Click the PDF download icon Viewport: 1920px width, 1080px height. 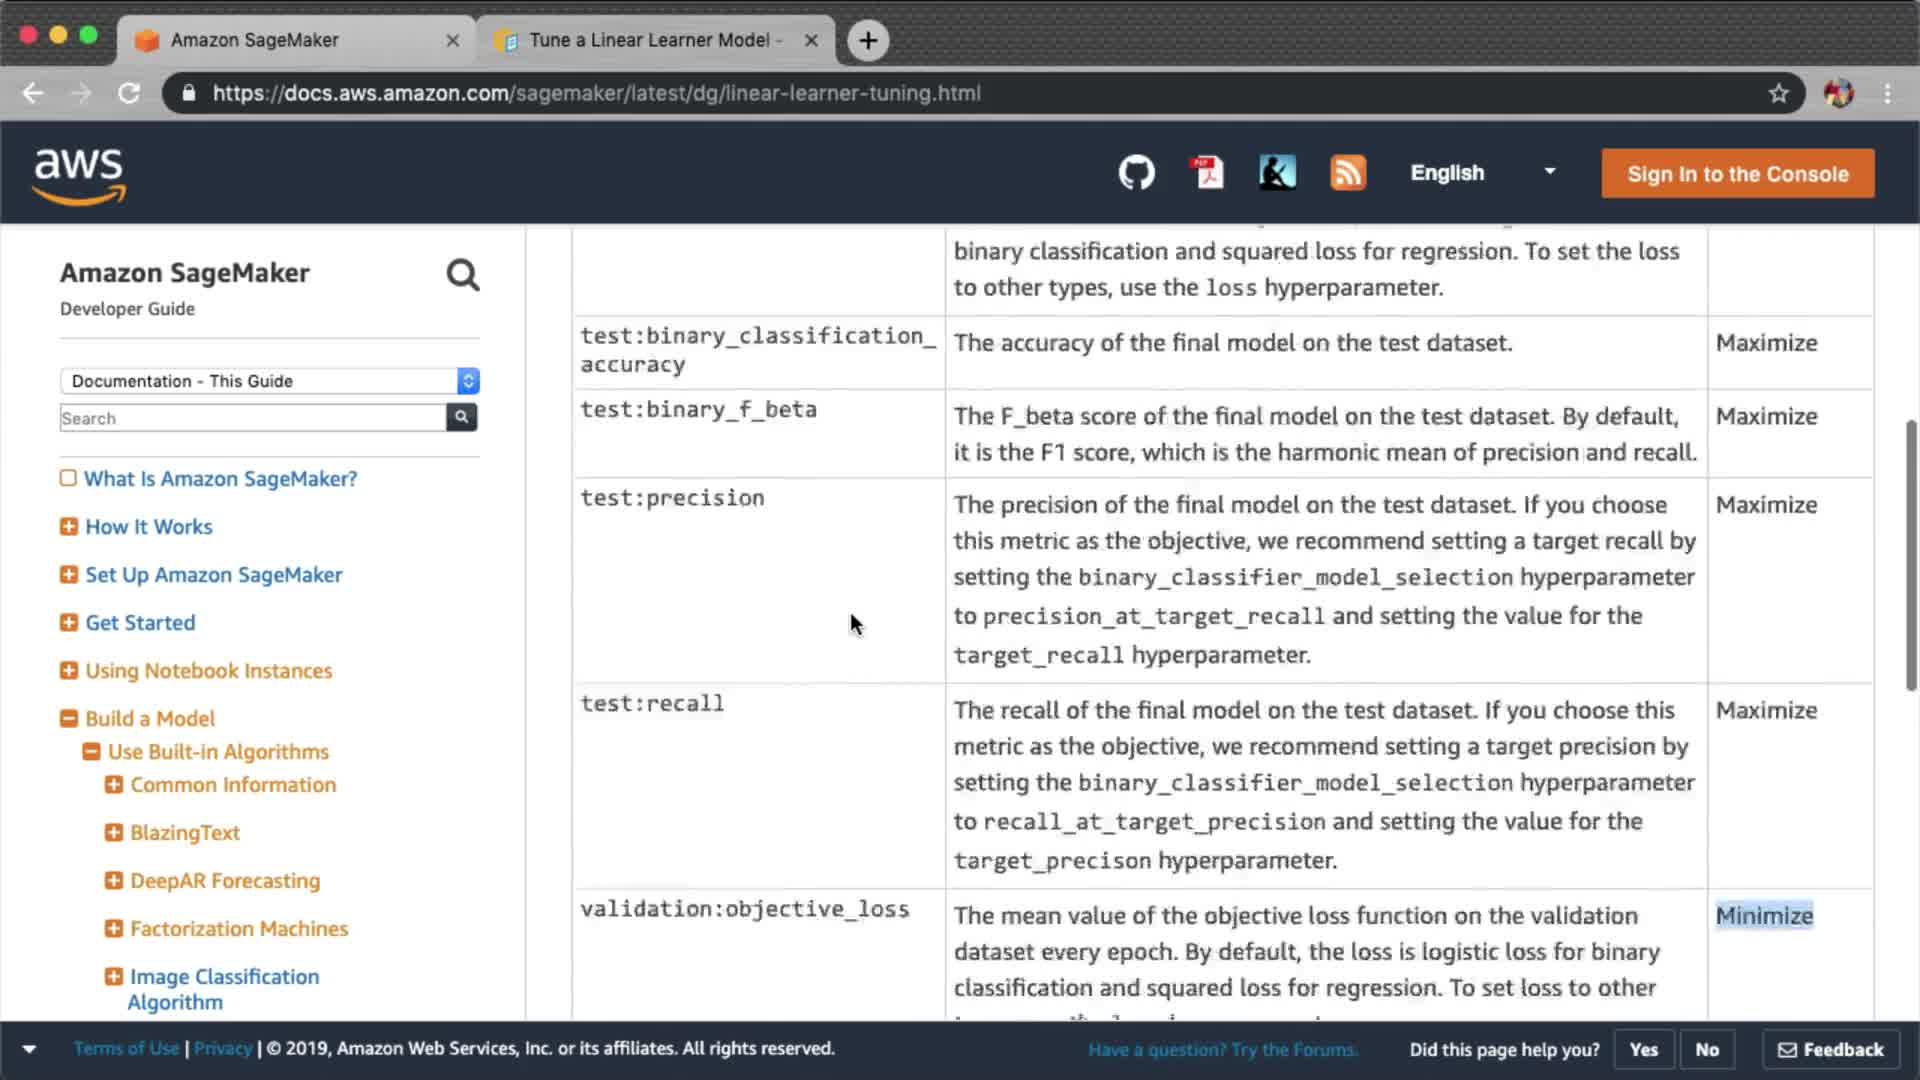click(x=1207, y=173)
